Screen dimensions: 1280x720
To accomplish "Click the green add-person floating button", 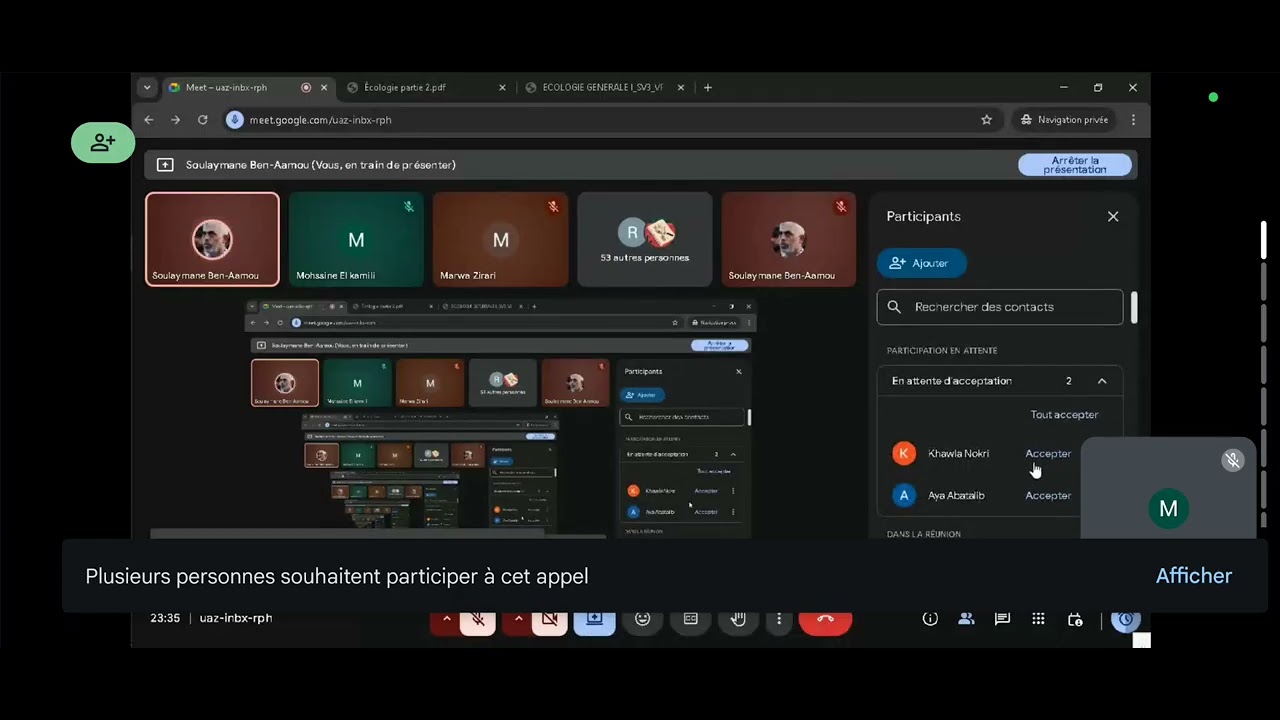I will click(103, 143).
